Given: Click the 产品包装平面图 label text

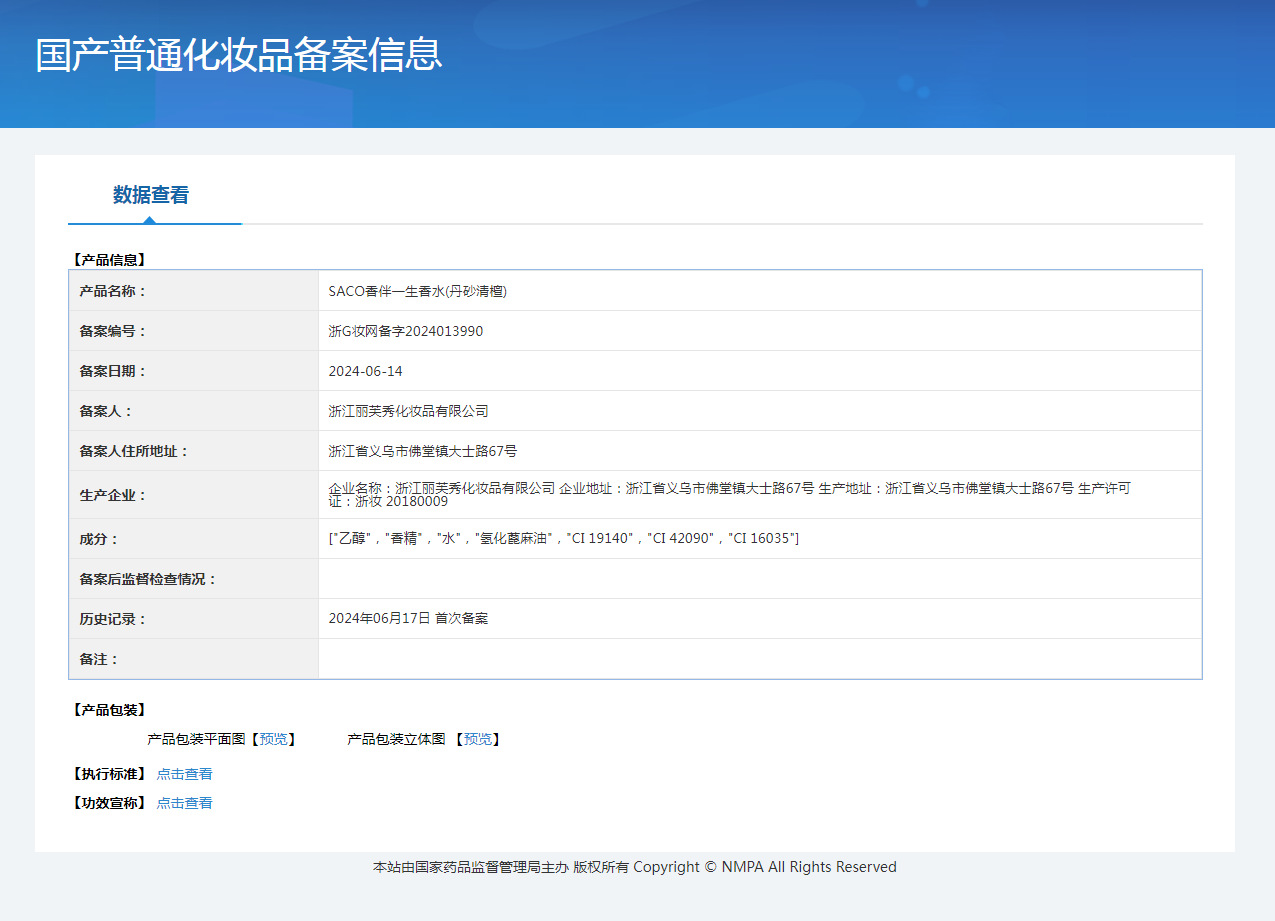Looking at the screenshot, I should 196,739.
